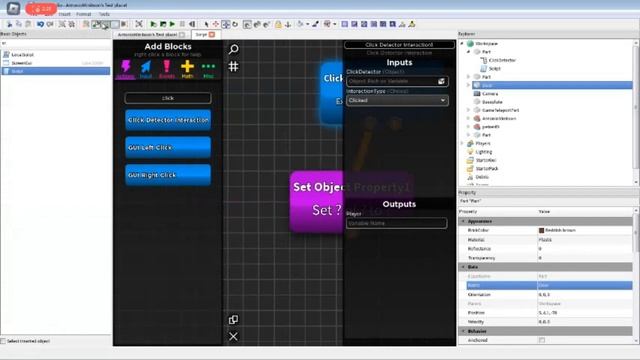Collapse the Behavior properties section
This screenshot has height=360, width=640.
(x=463, y=331)
